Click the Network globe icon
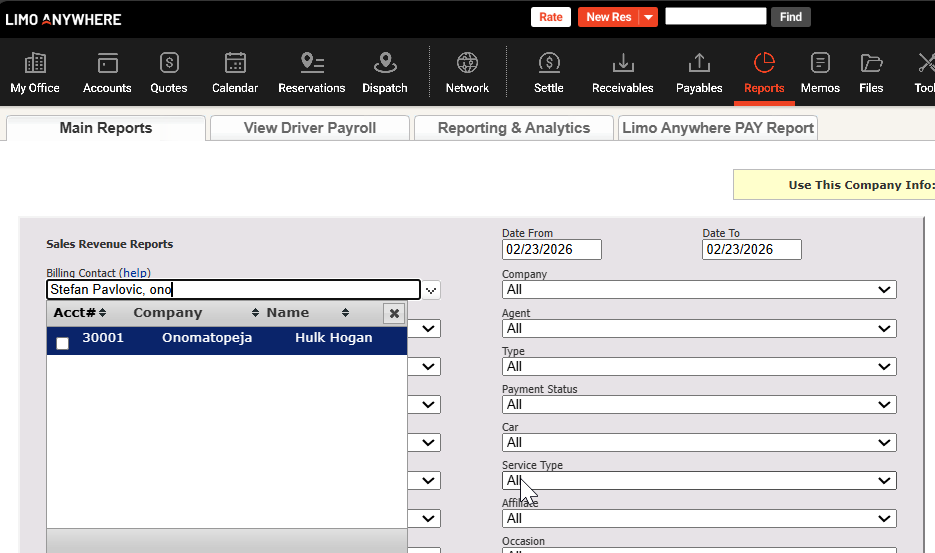The image size is (935, 553). coord(467,73)
